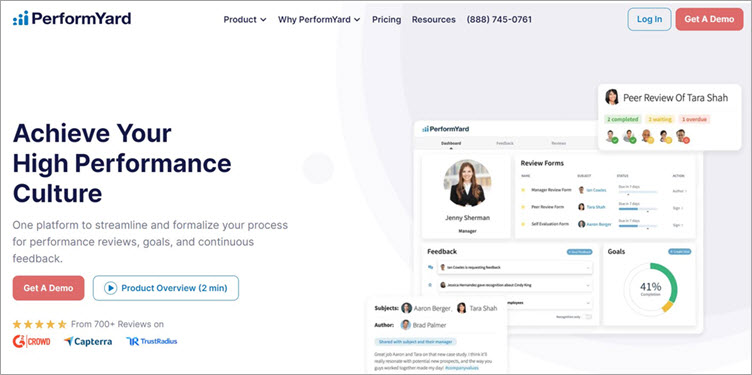Click the first reviewer avatar with green check

coord(611,136)
